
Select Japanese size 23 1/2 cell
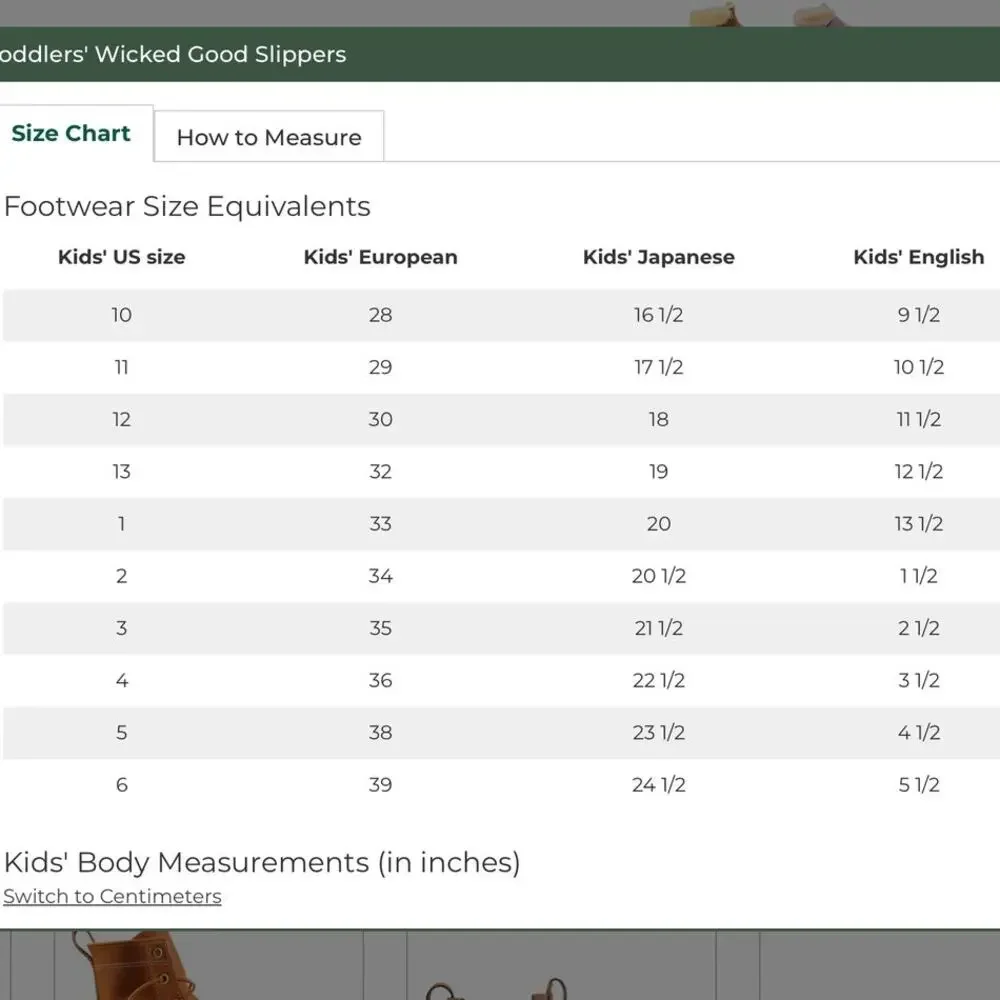pos(659,732)
